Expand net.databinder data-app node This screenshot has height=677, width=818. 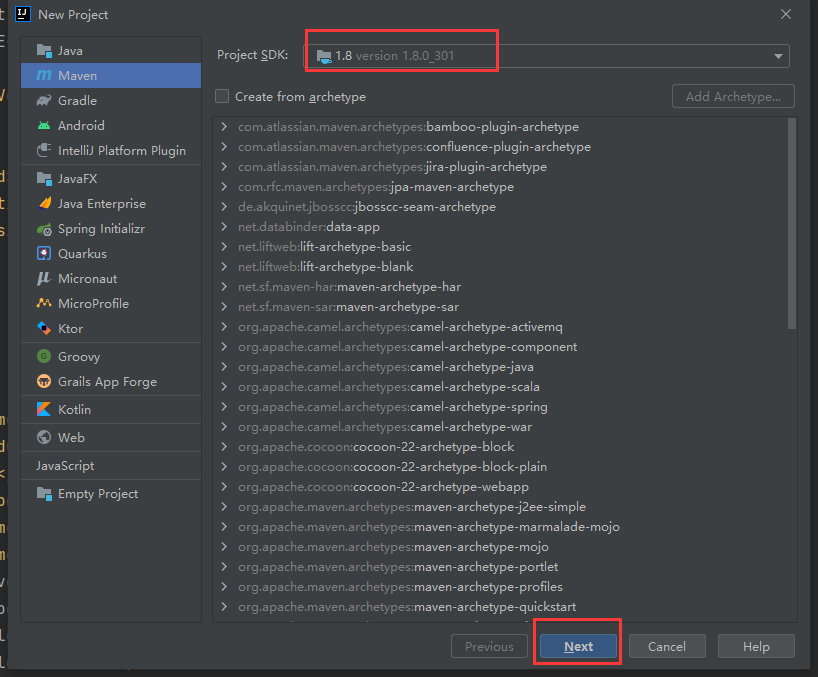pos(224,226)
